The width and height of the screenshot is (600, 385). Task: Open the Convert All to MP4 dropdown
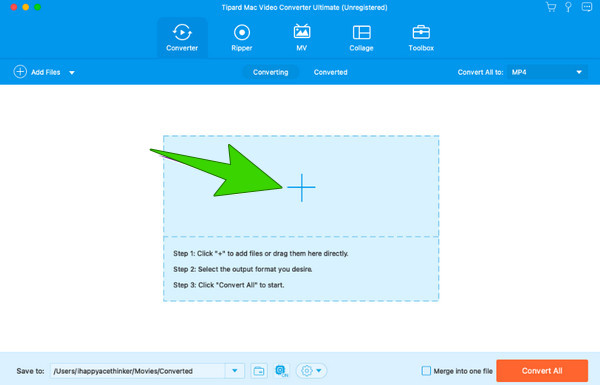547,72
